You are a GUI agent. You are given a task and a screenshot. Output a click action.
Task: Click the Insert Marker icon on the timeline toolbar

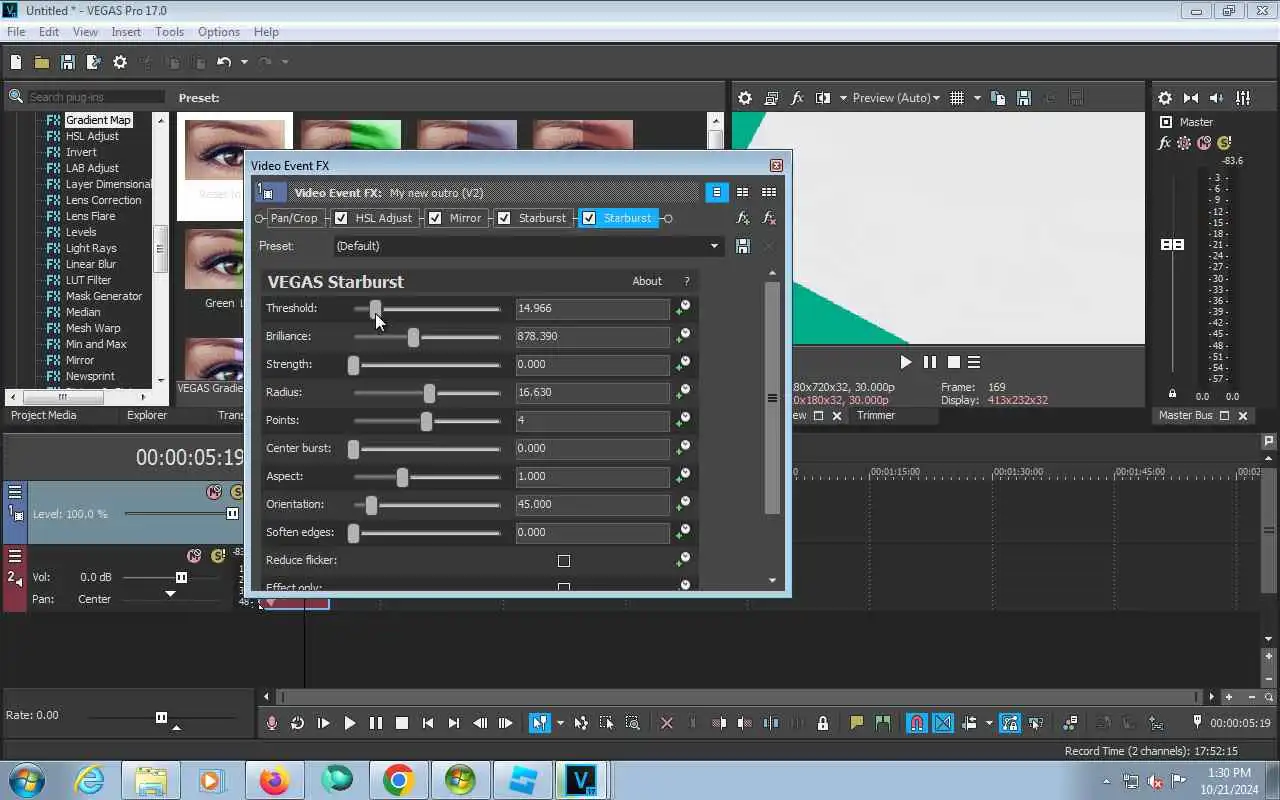point(857,723)
